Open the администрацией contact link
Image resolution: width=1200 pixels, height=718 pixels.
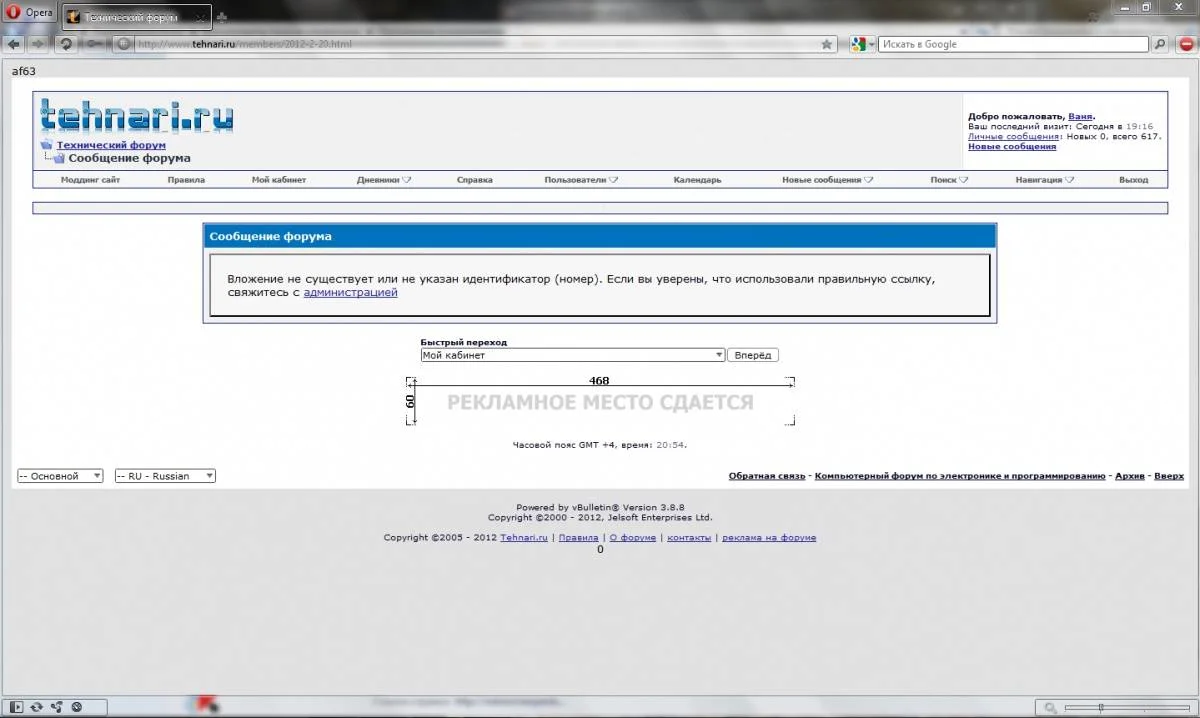point(350,293)
